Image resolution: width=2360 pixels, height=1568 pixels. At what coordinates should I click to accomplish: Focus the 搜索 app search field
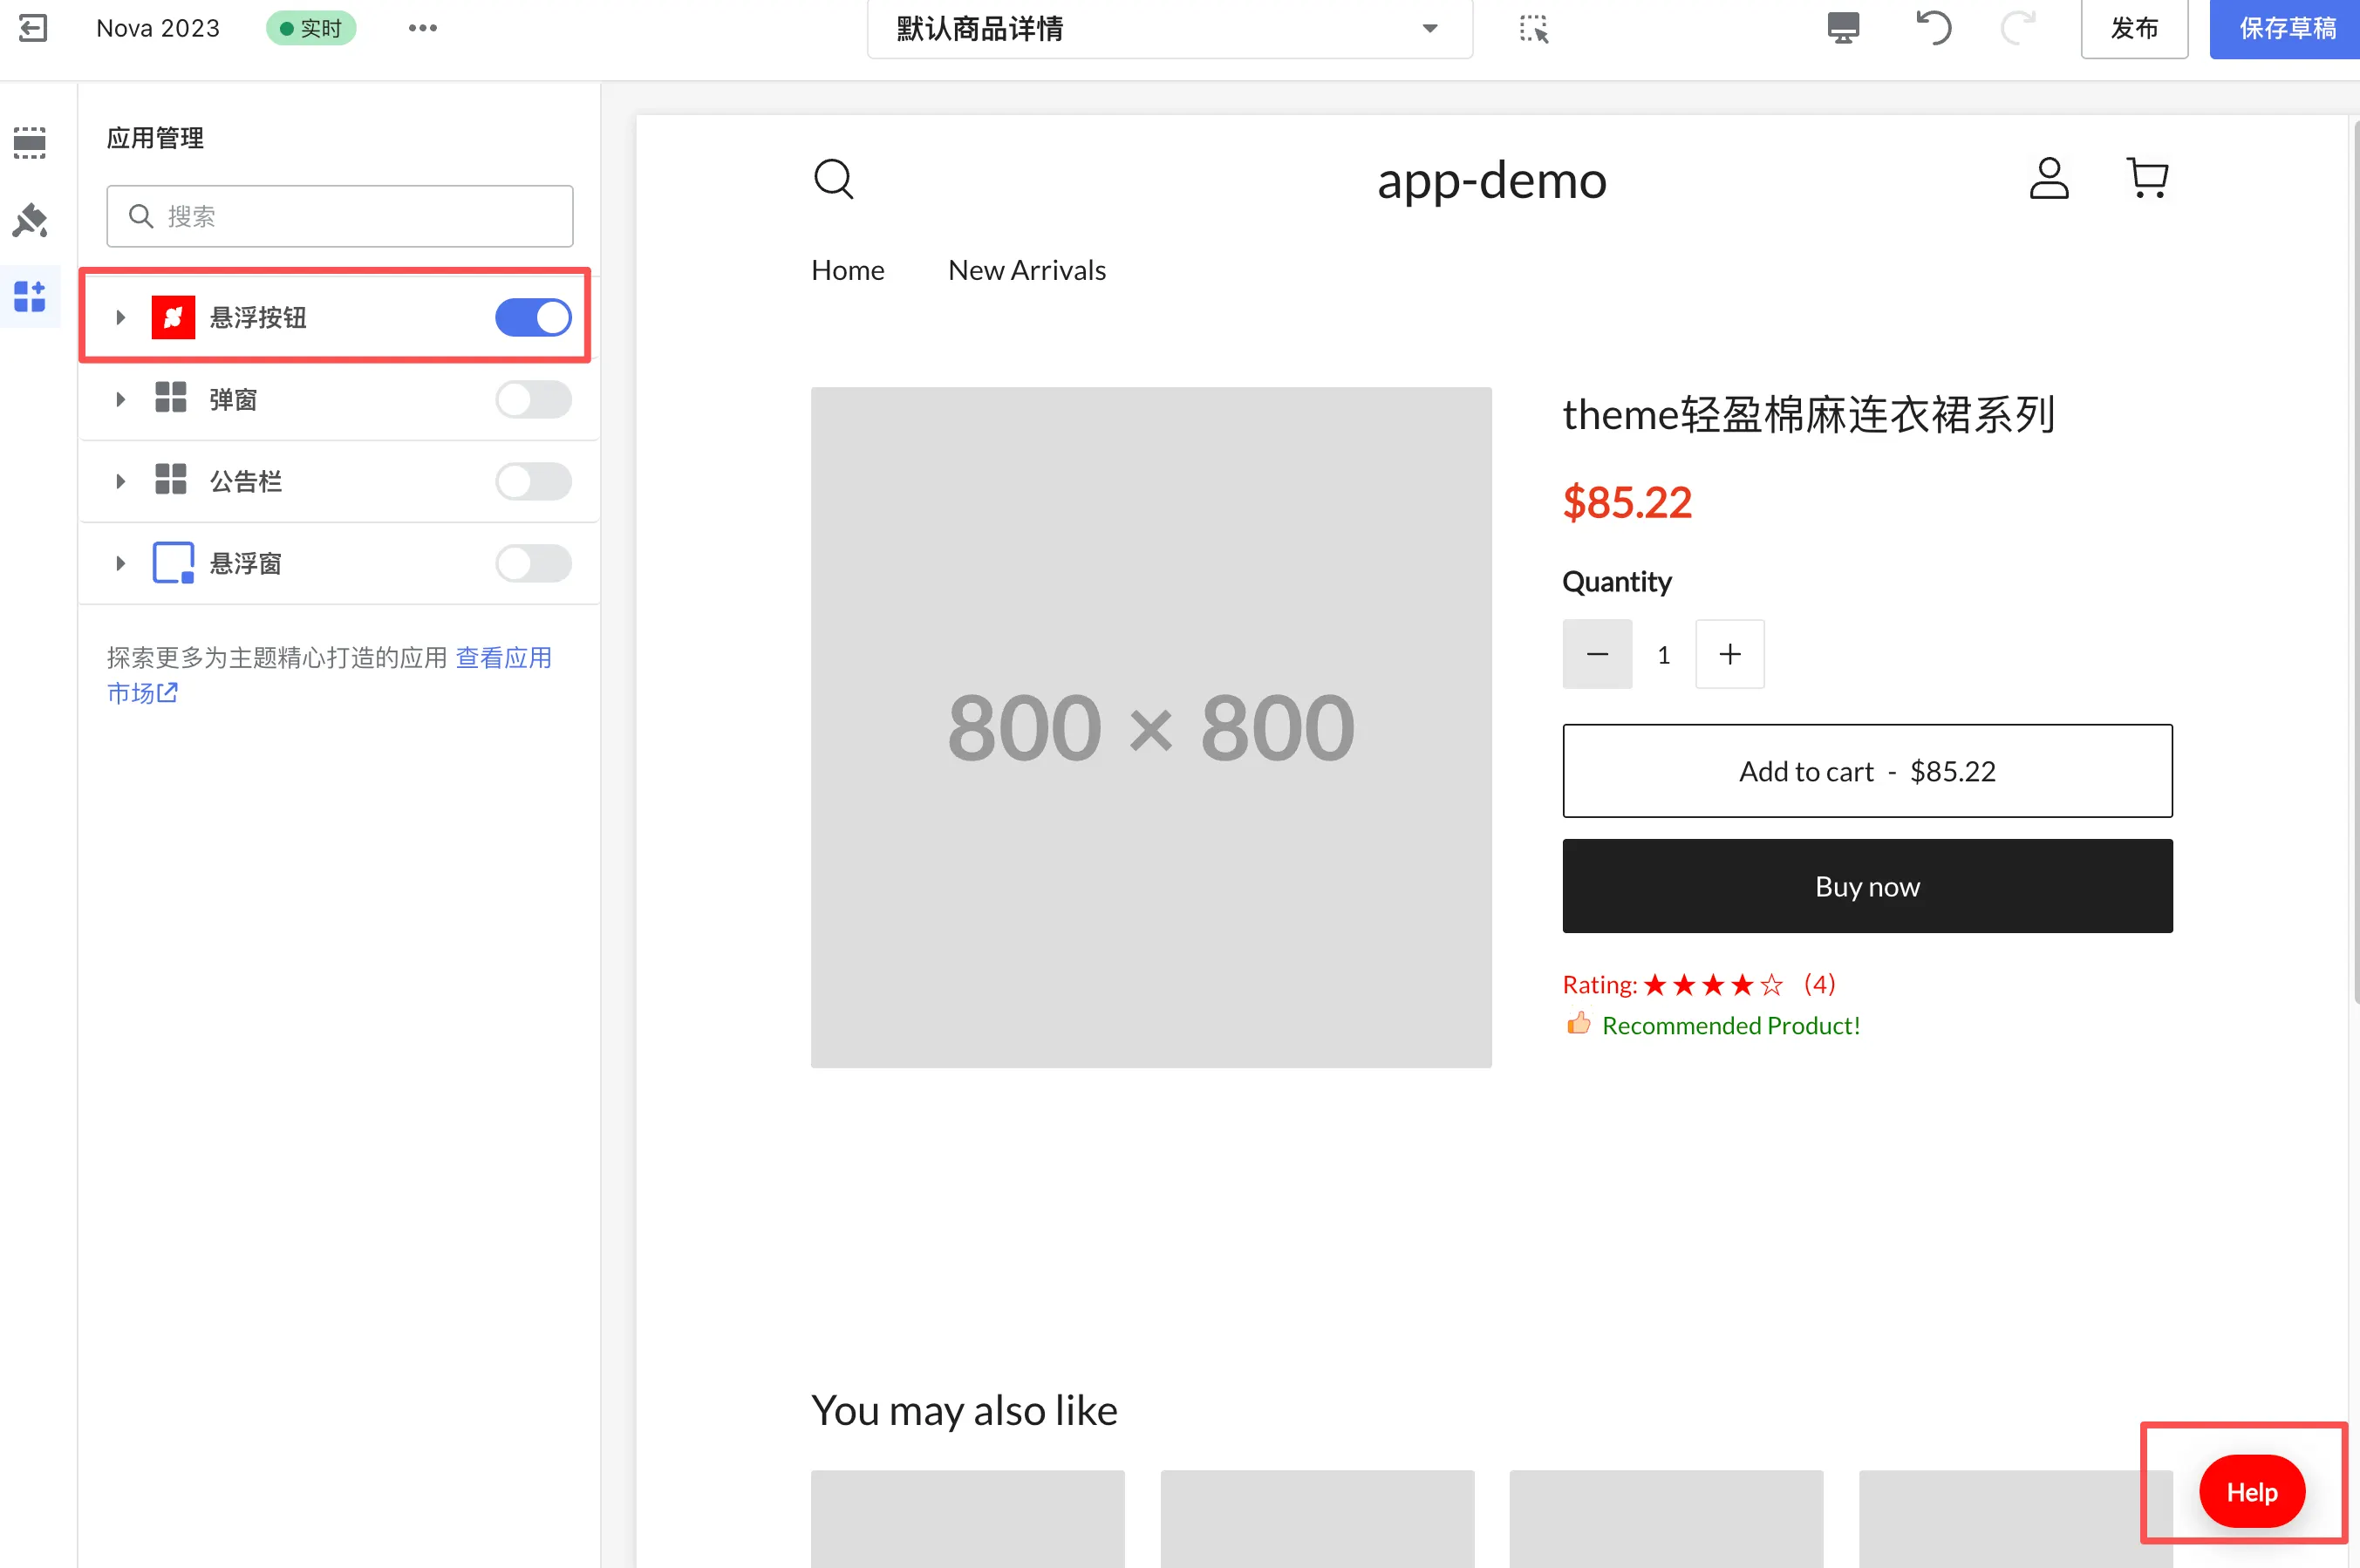340,216
